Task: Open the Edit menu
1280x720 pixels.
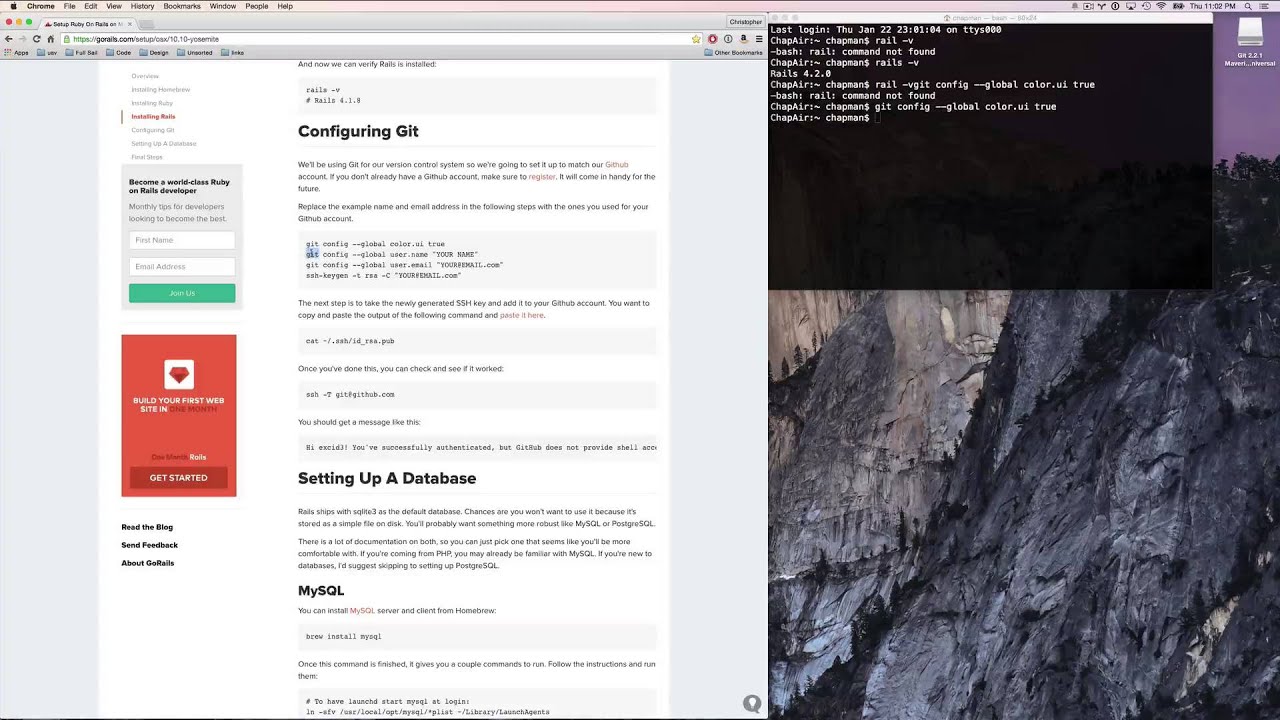Action: pyautogui.click(x=91, y=6)
